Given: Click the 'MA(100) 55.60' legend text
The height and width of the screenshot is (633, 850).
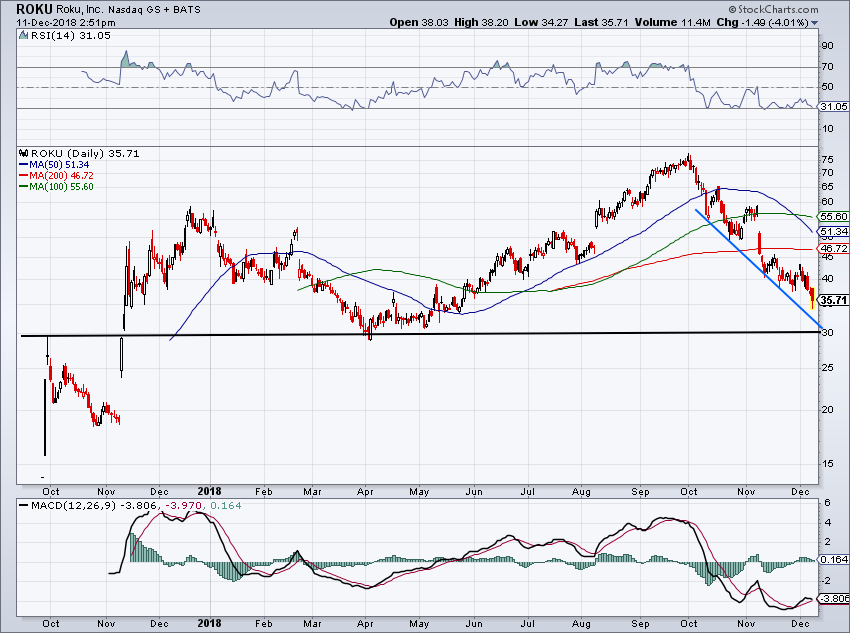Looking at the screenshot, I should [x=61, y=186].
